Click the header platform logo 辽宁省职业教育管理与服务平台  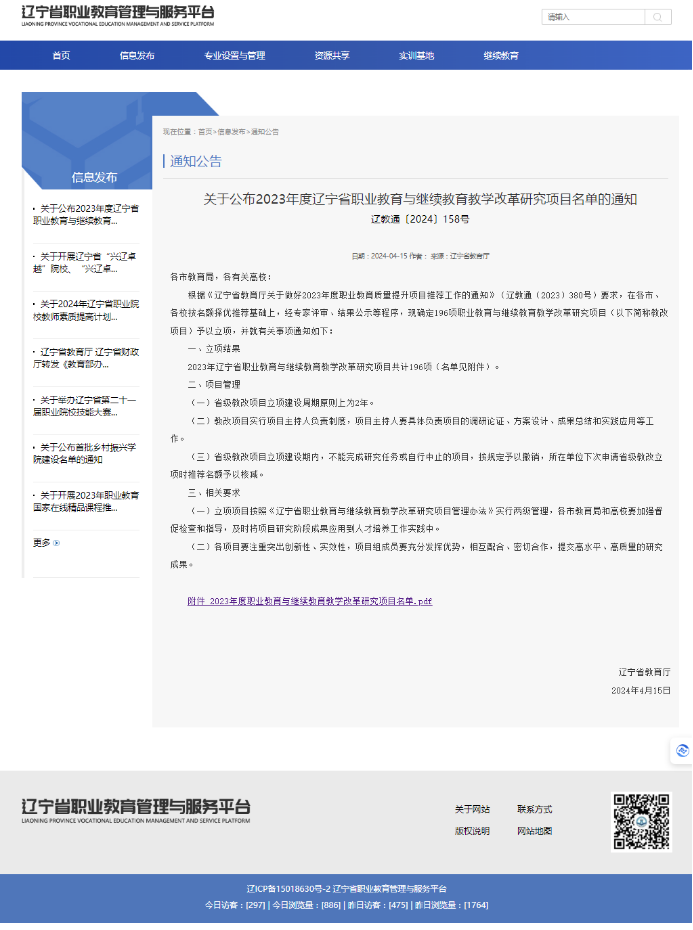(118, 17)
